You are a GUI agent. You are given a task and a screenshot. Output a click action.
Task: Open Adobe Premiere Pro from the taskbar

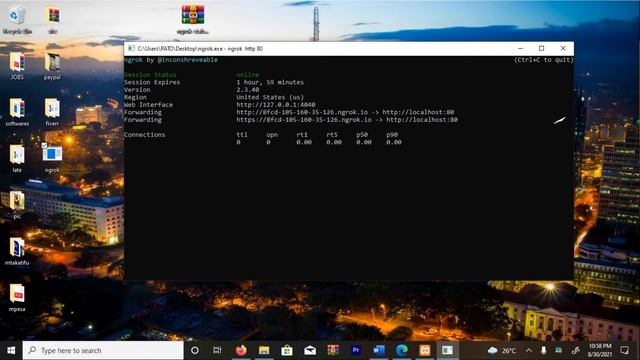(x=356, y=350)
